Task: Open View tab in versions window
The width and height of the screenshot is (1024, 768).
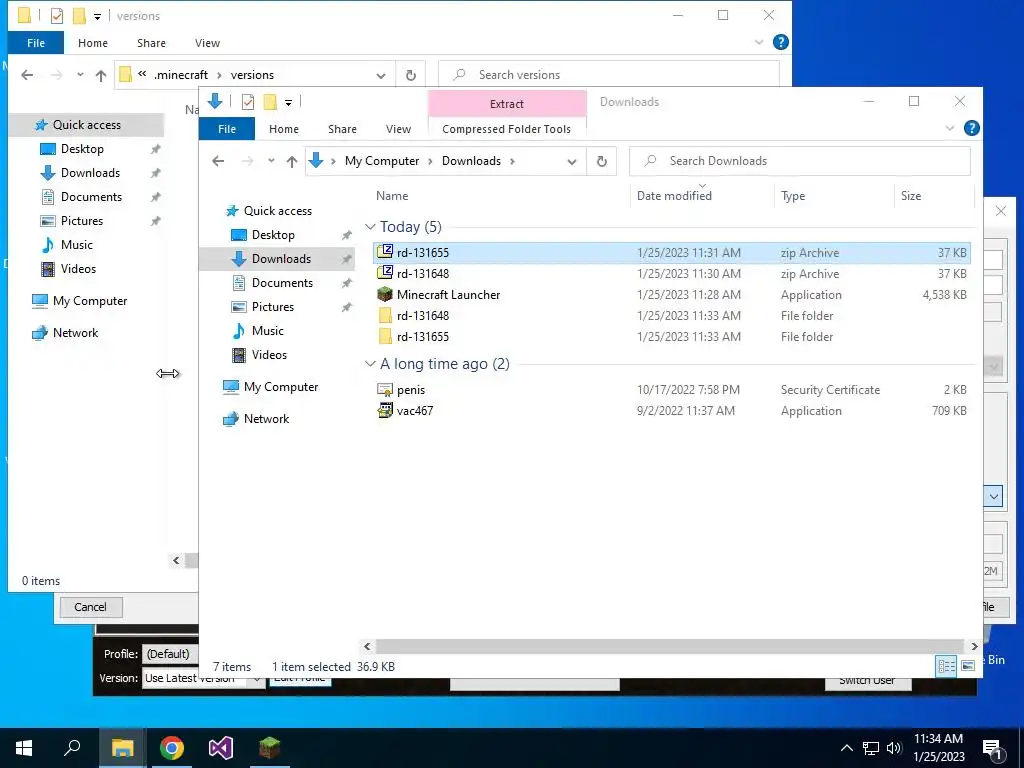Action: 207,43
